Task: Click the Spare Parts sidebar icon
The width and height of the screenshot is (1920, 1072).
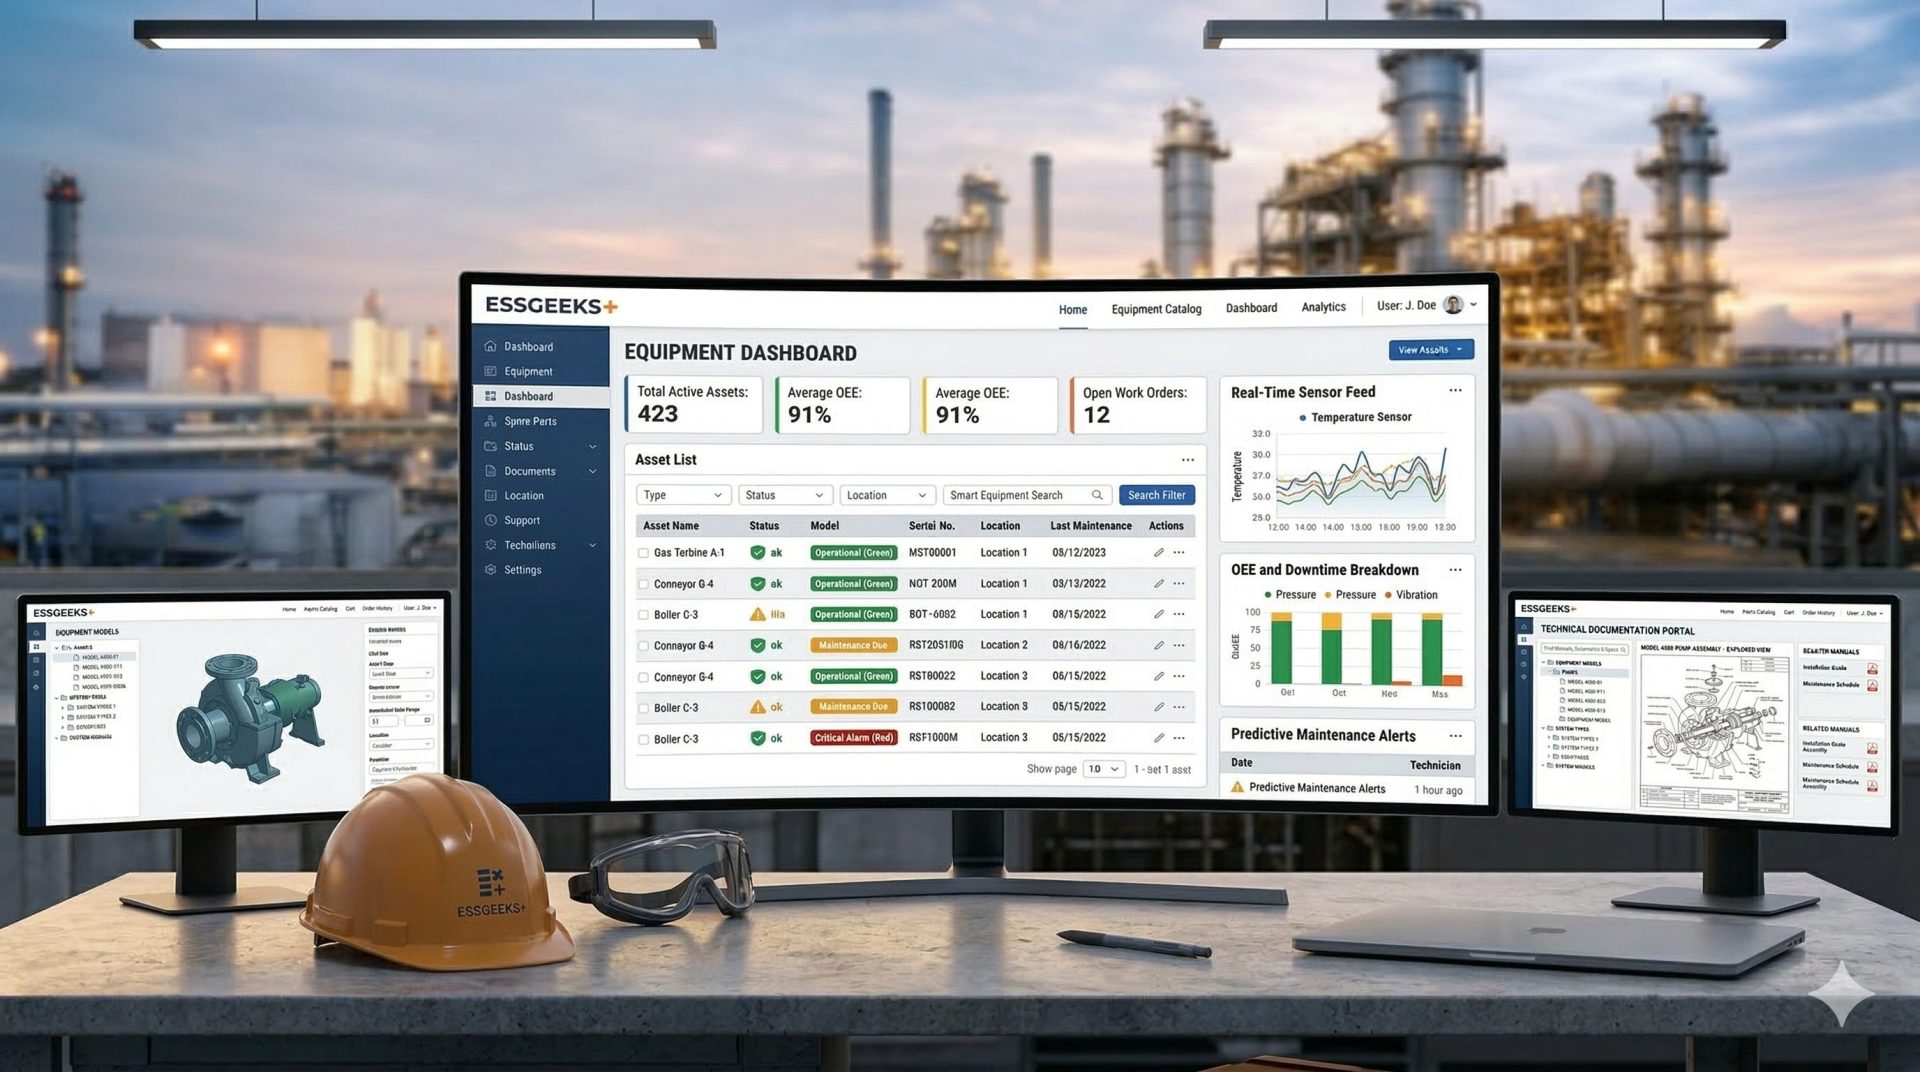Action: [x=491, y=421]
